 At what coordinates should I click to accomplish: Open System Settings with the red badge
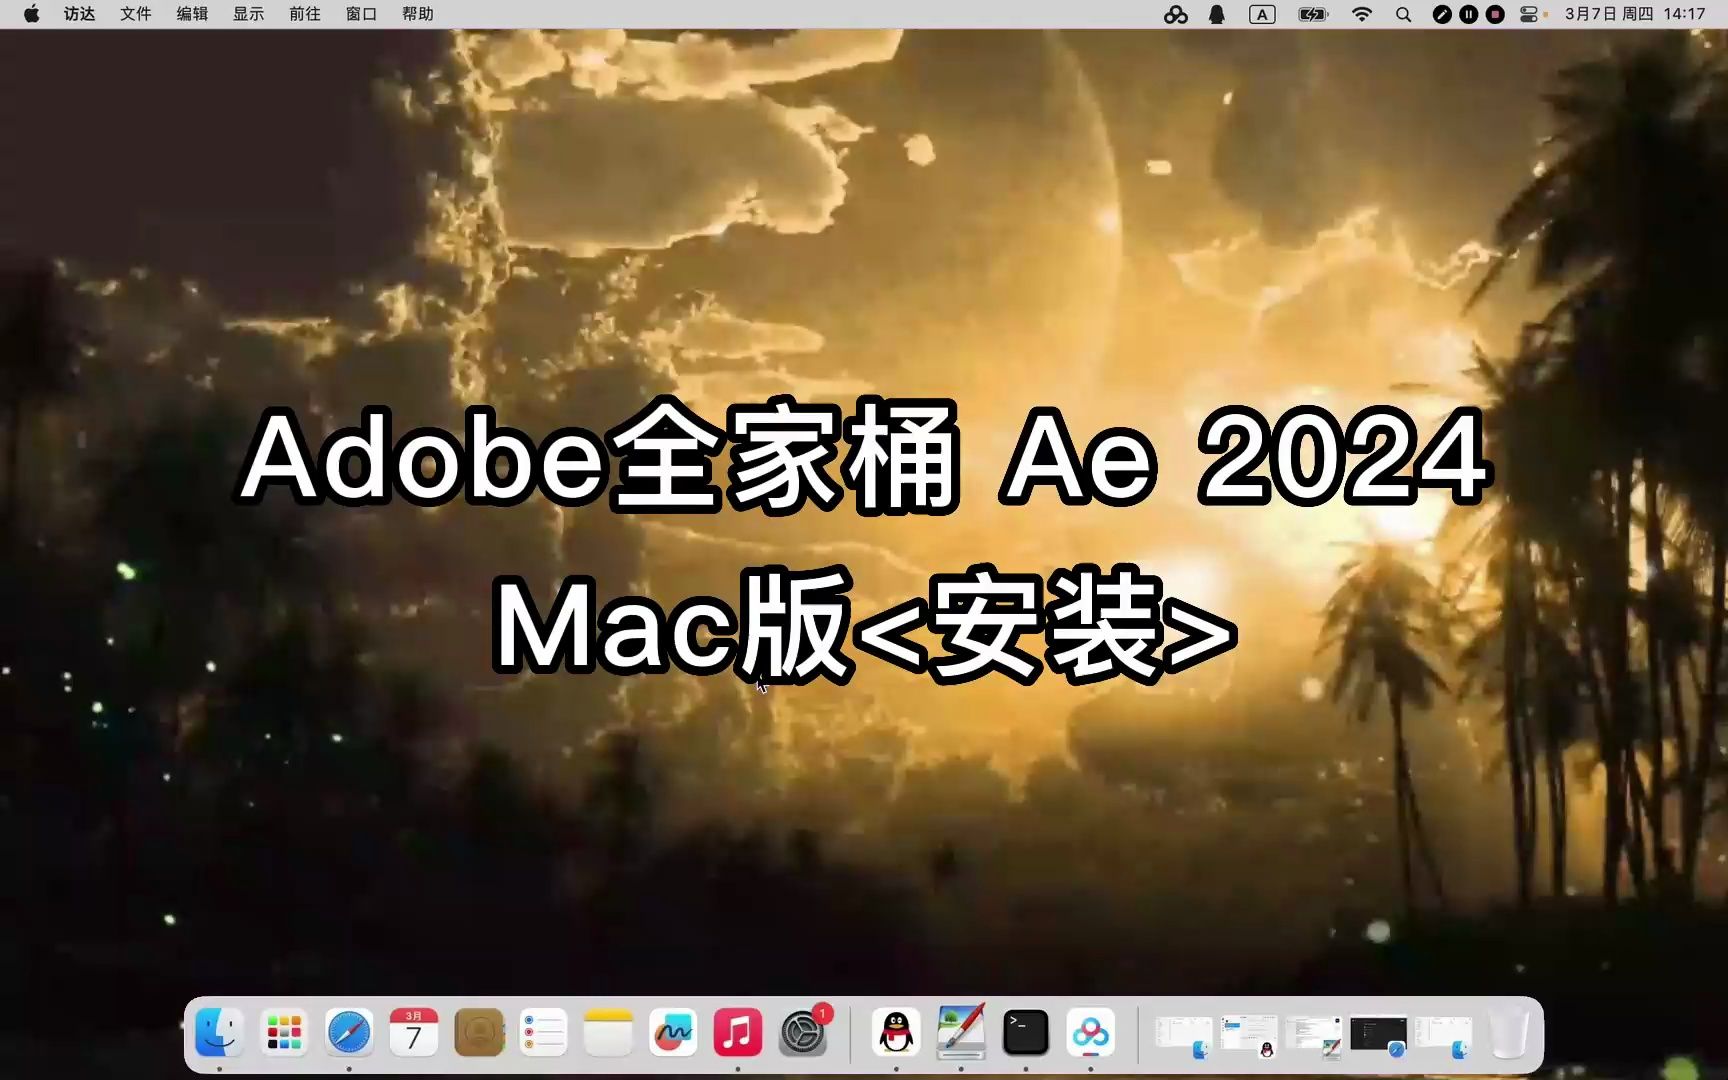point(803,1033)
